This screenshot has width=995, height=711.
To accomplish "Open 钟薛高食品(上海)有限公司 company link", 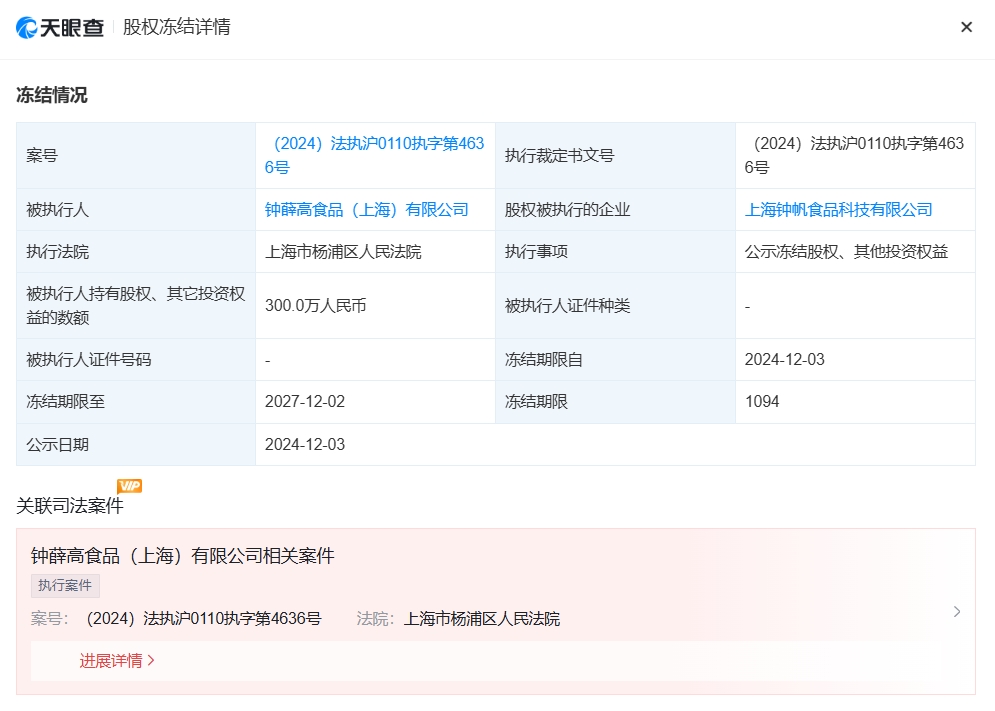I will pos(367,209).
